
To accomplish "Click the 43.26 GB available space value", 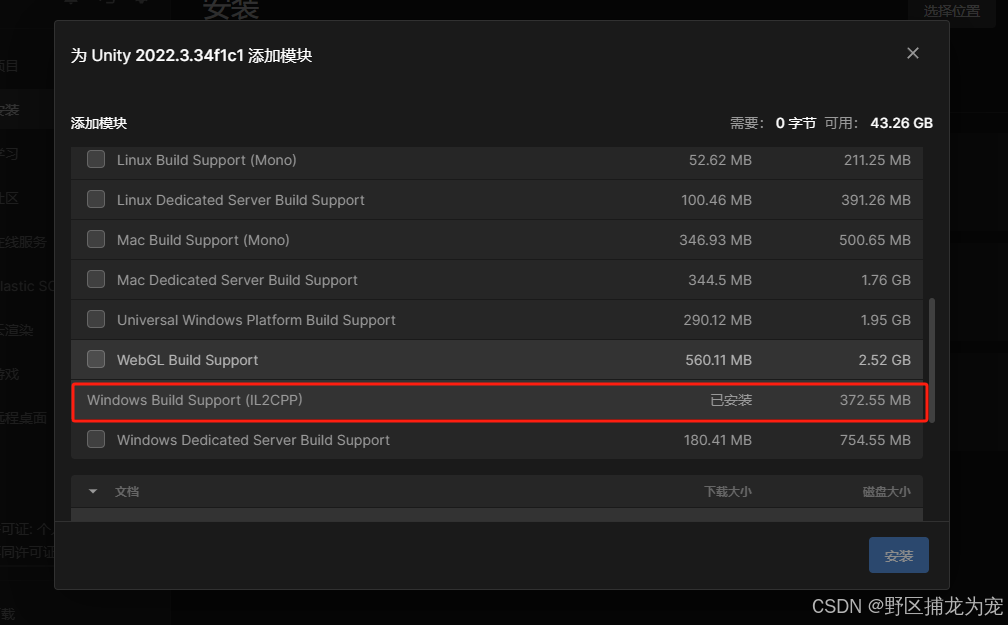I will [x=901, y=123].
